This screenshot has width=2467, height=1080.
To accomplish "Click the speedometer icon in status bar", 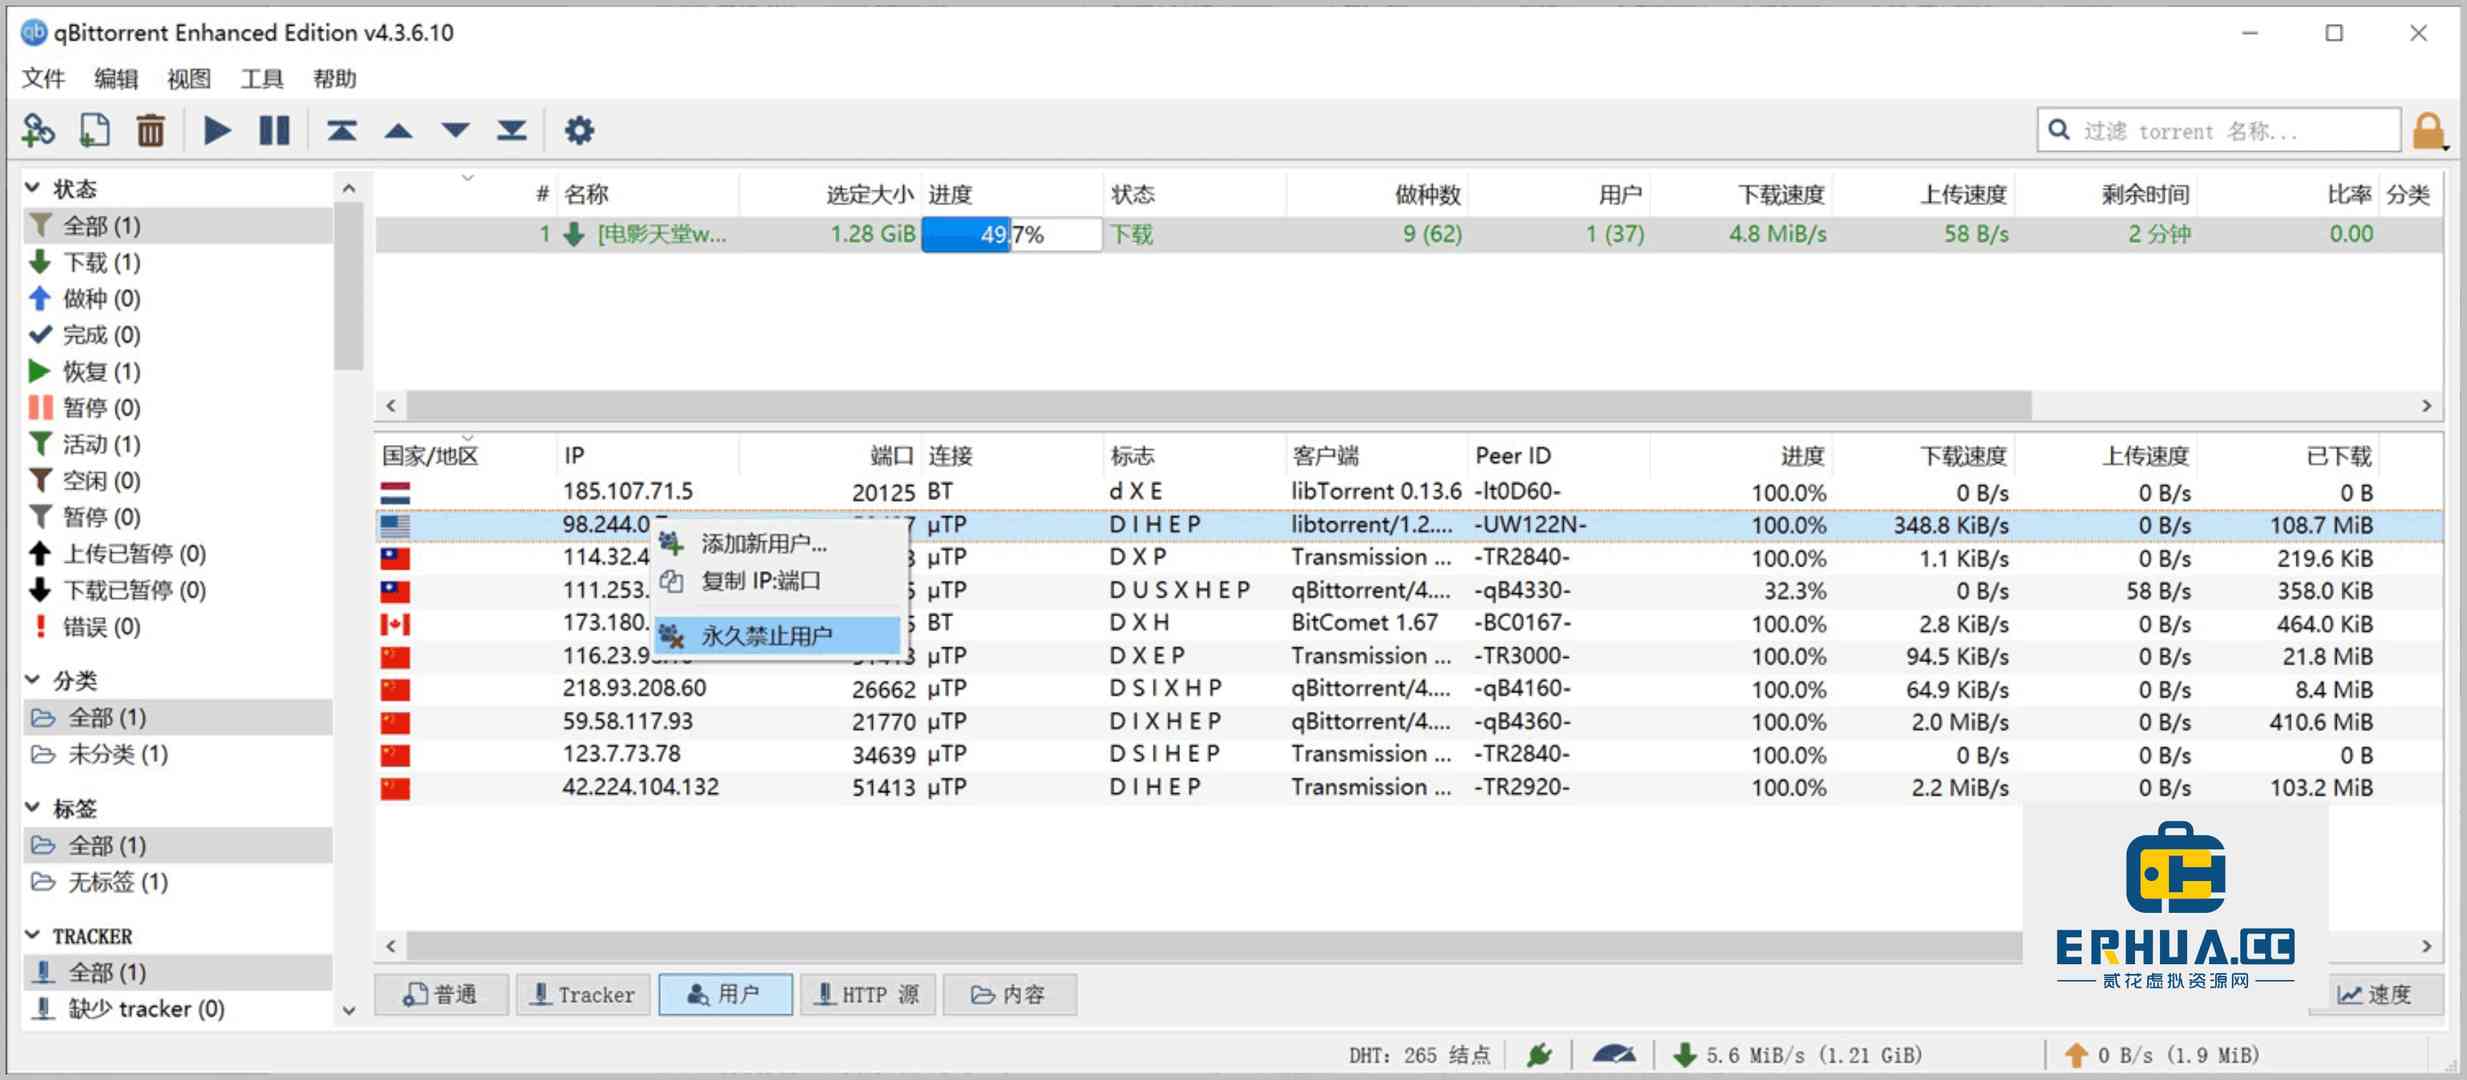I will click(x=1614, y=1053).
